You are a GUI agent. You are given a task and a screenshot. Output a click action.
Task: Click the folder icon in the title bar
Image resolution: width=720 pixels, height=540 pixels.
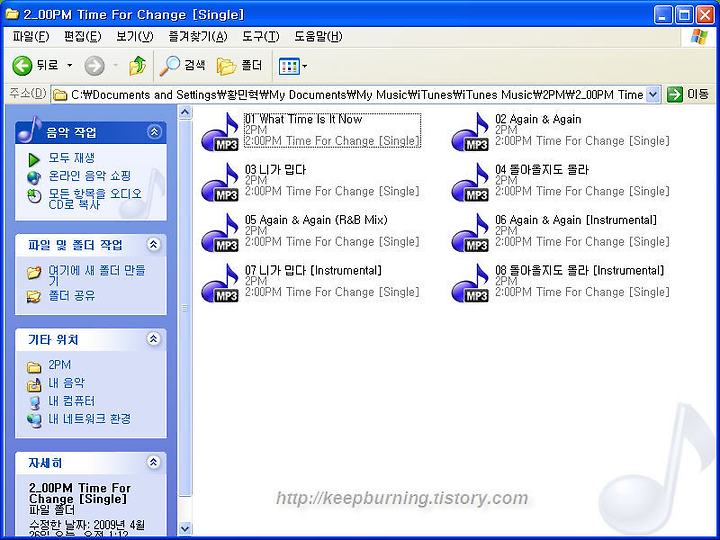pos(12,14)
